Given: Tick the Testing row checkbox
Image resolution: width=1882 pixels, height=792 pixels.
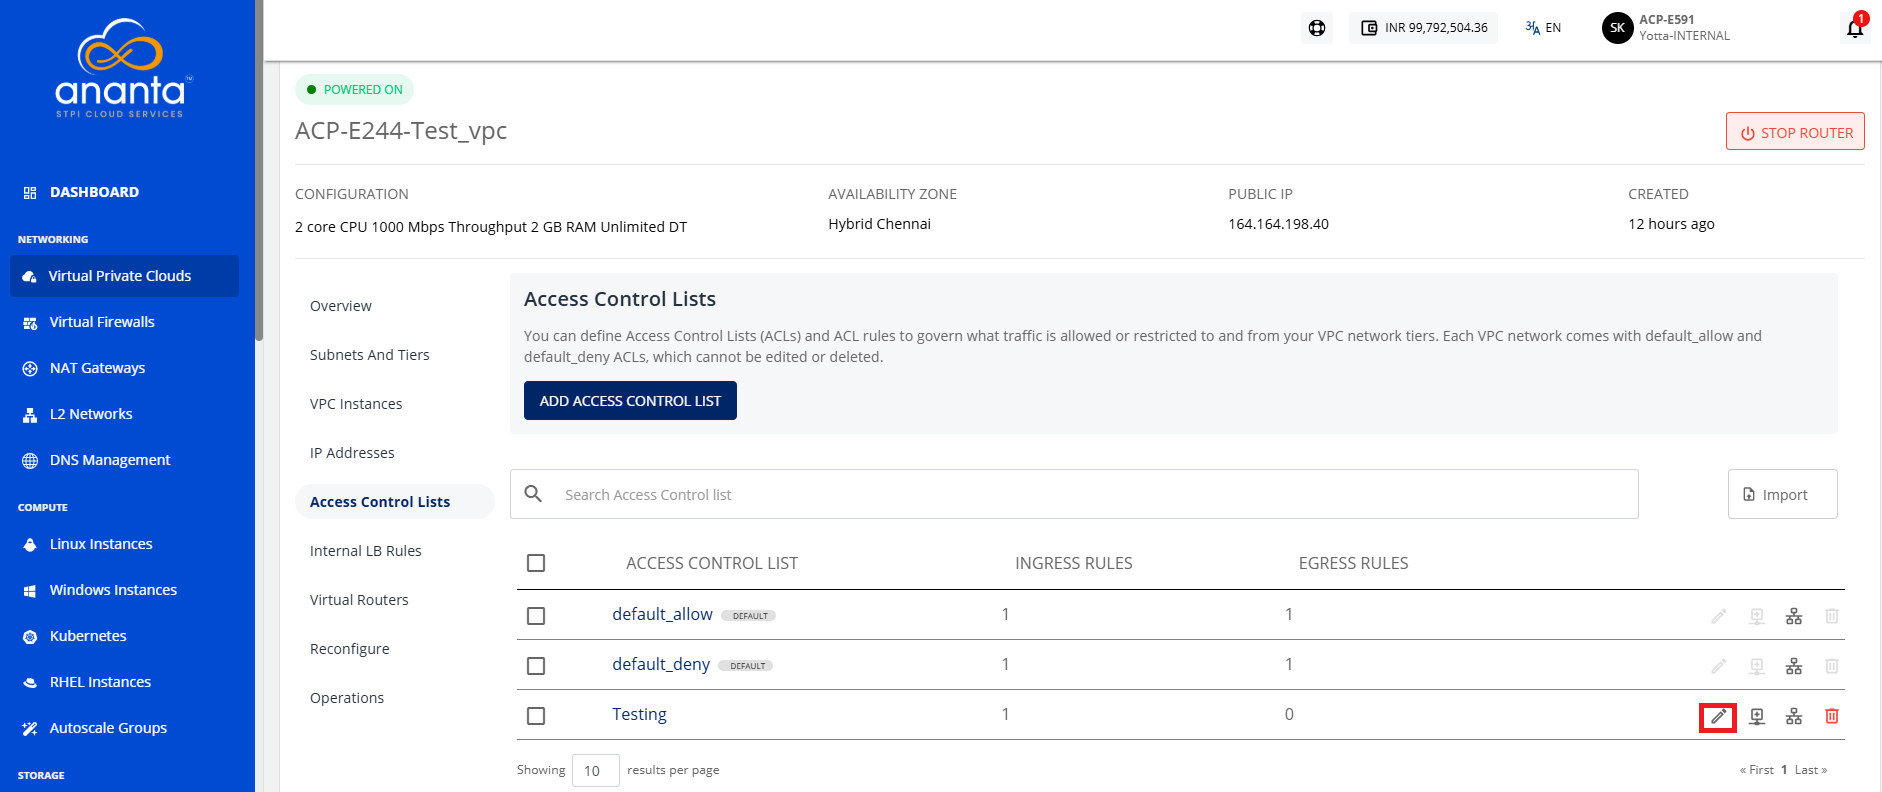Looking at the screenshot, I should pos(536,716).
